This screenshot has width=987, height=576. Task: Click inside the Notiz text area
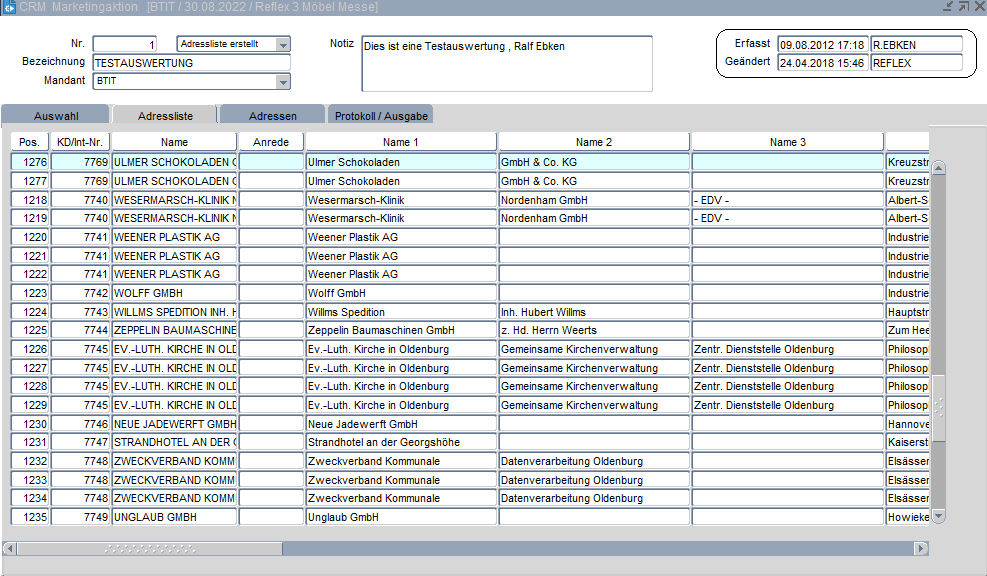(506, 64)
